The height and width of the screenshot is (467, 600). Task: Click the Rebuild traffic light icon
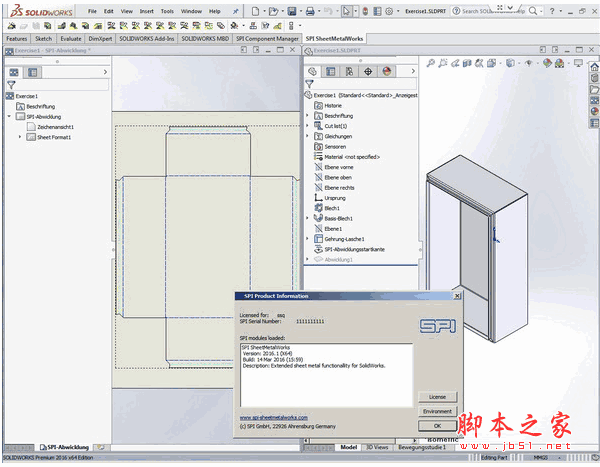(x=365, y=11)
